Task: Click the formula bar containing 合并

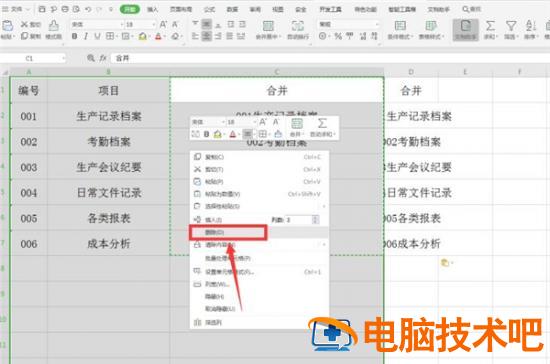Action: click(x=330, y=58)
